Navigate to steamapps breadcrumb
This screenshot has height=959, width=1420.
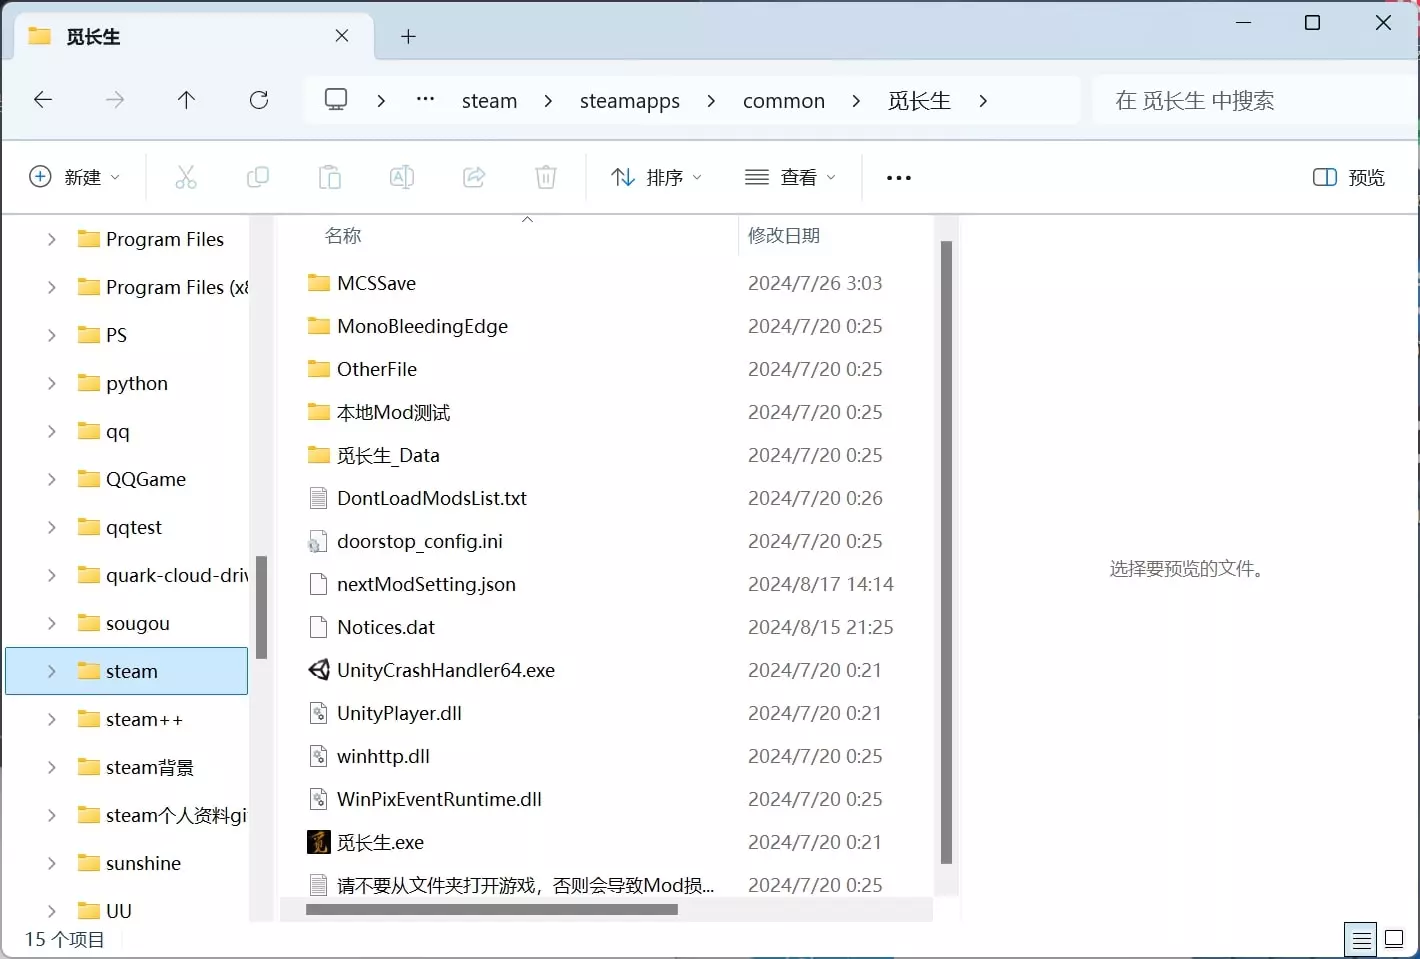pos(630,101)
